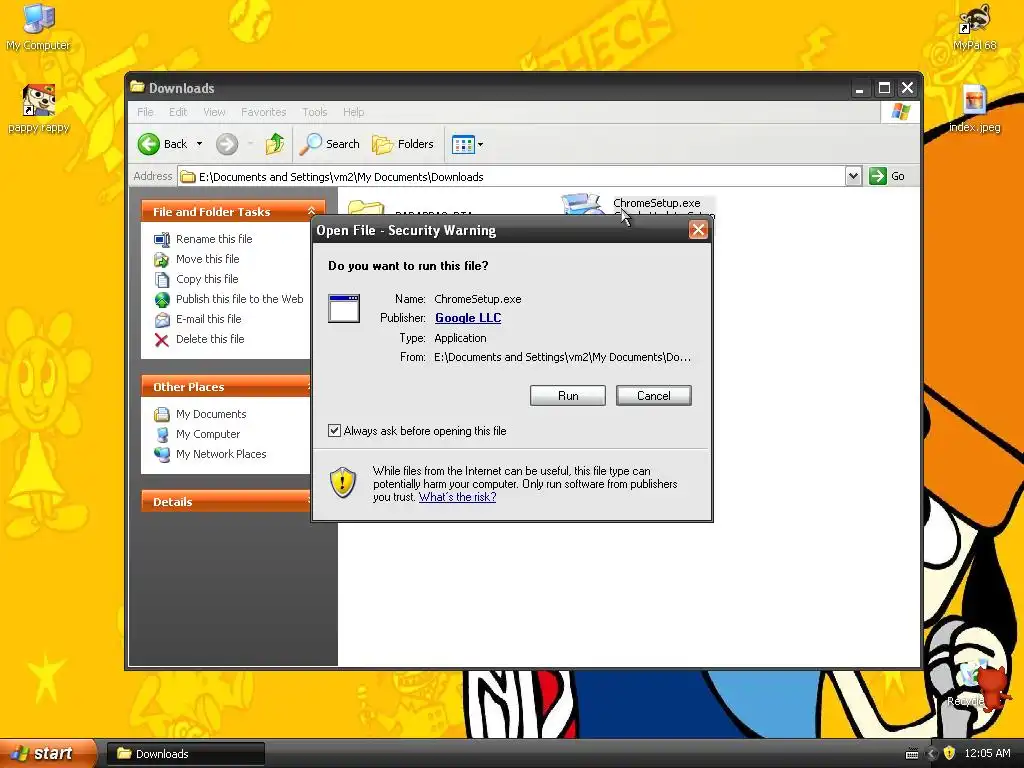The width and height of the screenshot is (1024, 768).
Task: Open My Network Places link
Action: (x=221, y=455)
